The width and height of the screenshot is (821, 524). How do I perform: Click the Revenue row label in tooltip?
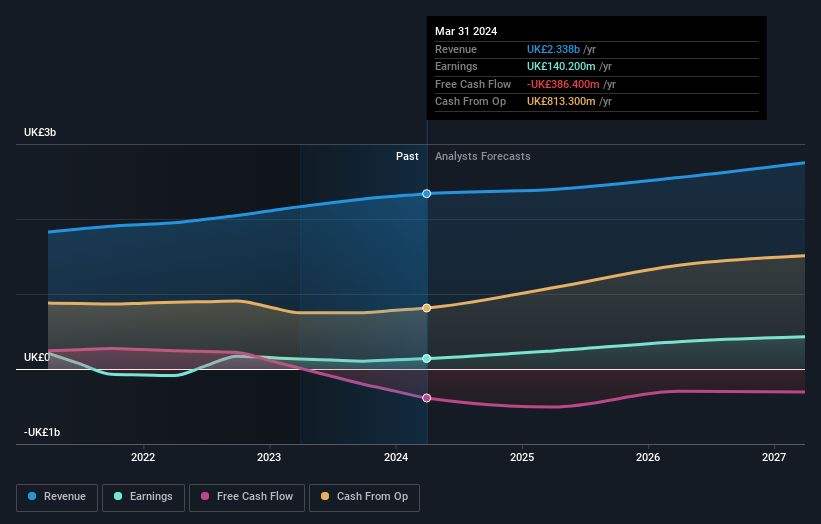(456, 49)
